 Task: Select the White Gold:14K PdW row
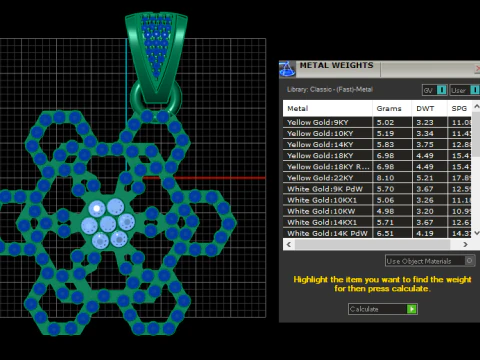pos(377,233)
